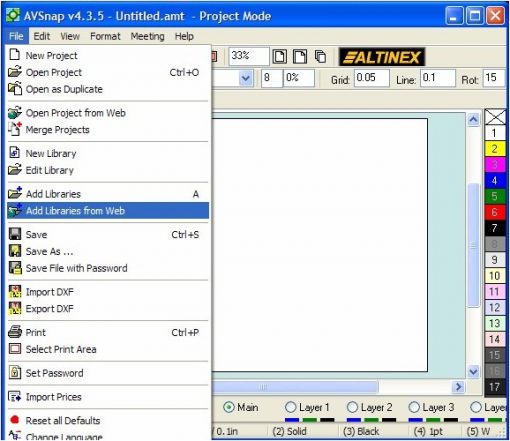Click the 0% input field
The width and height of the screenshot is (510, 441).
pos(299,78)
